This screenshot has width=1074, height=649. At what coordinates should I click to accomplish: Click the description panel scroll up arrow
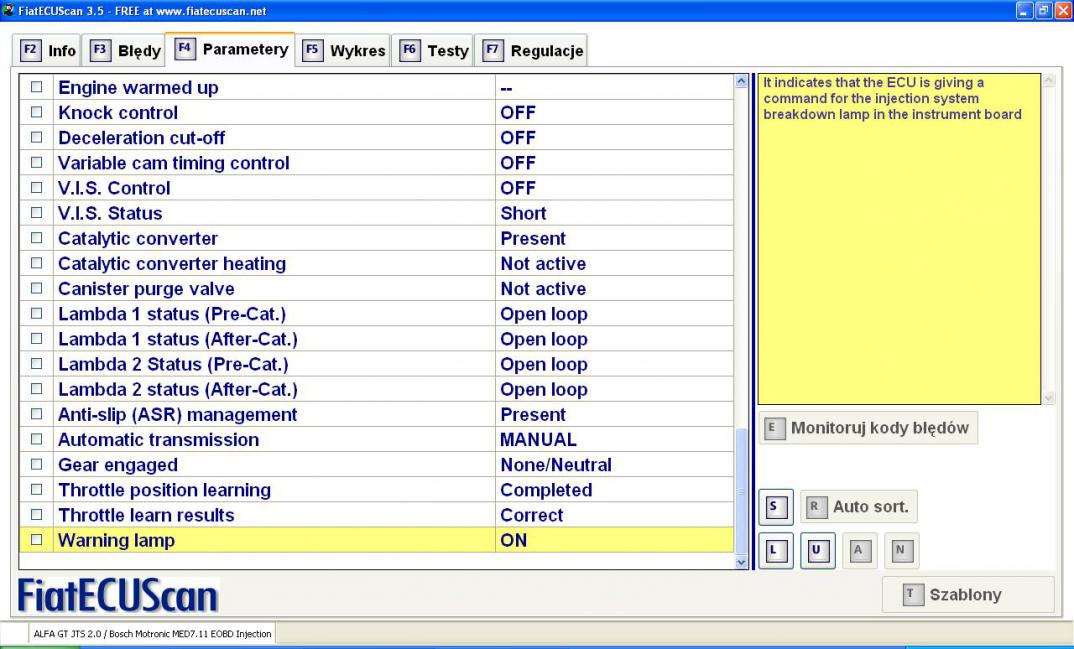point(1049,81)
